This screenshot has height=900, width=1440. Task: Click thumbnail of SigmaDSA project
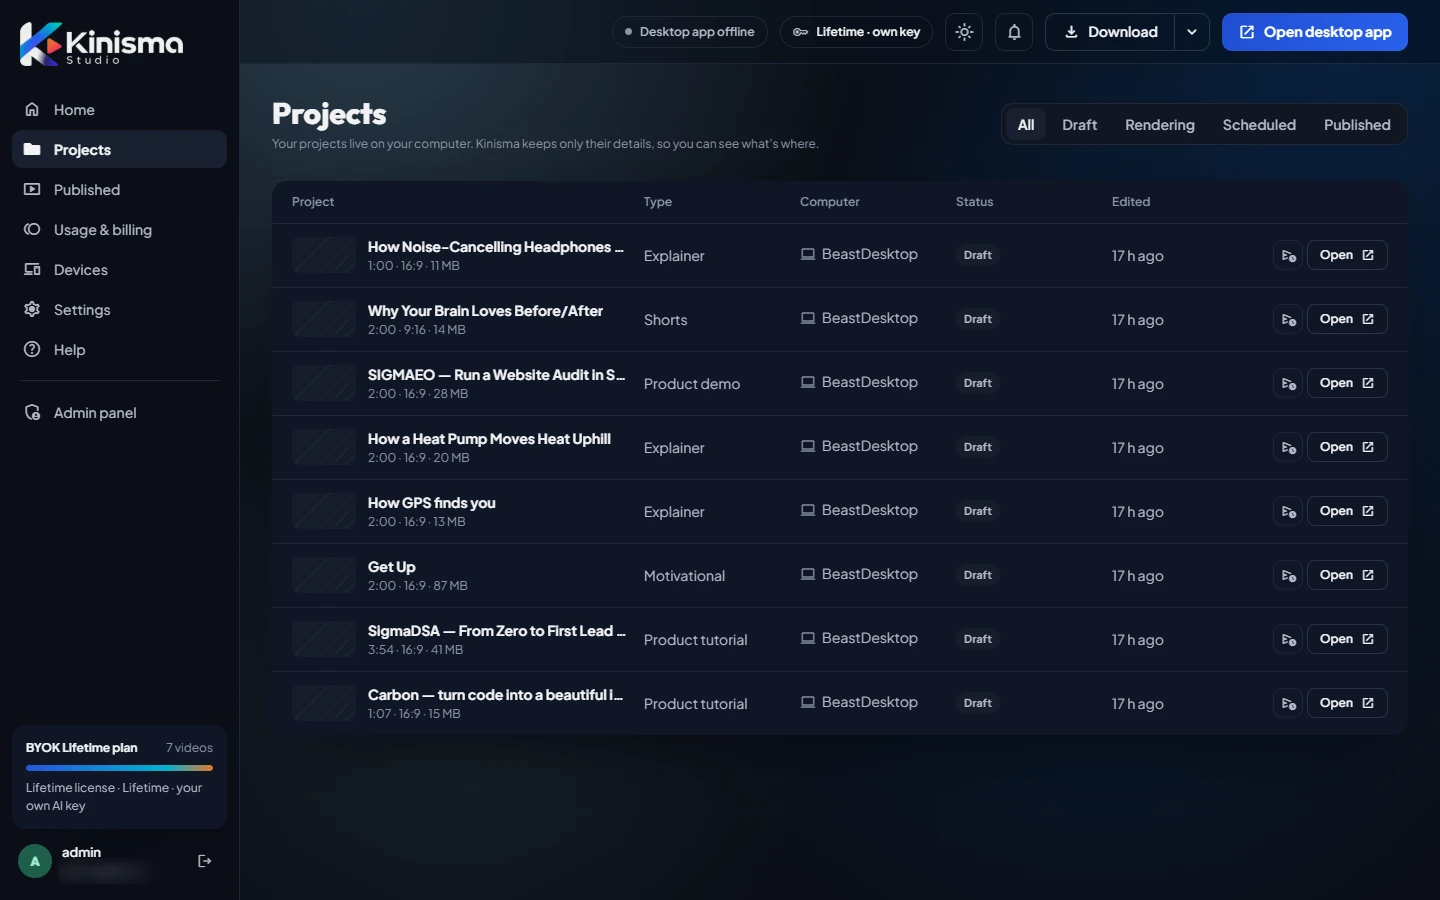[324, 639]
